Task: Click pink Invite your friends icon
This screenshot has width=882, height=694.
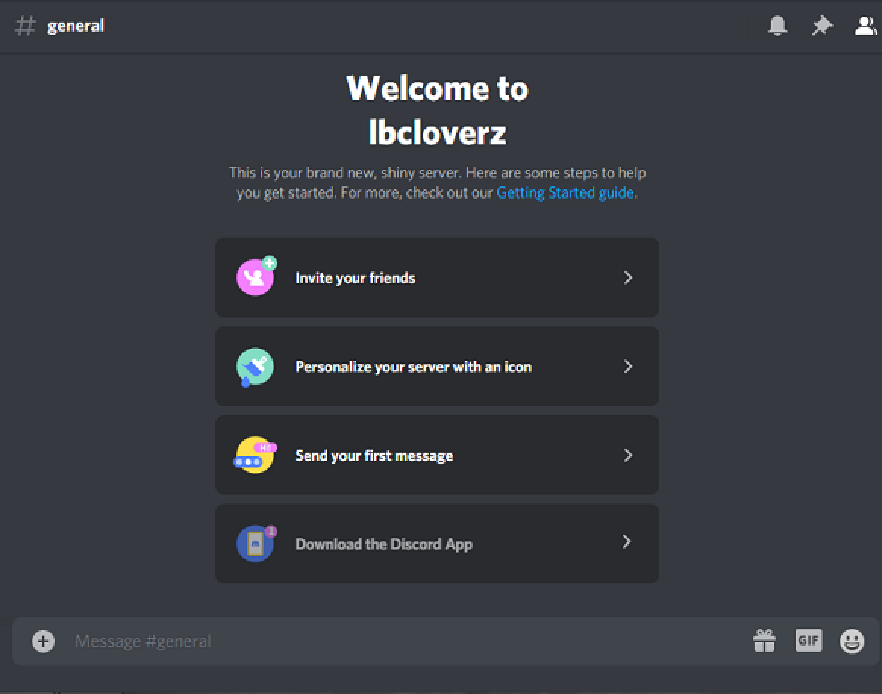Action: 256,276
